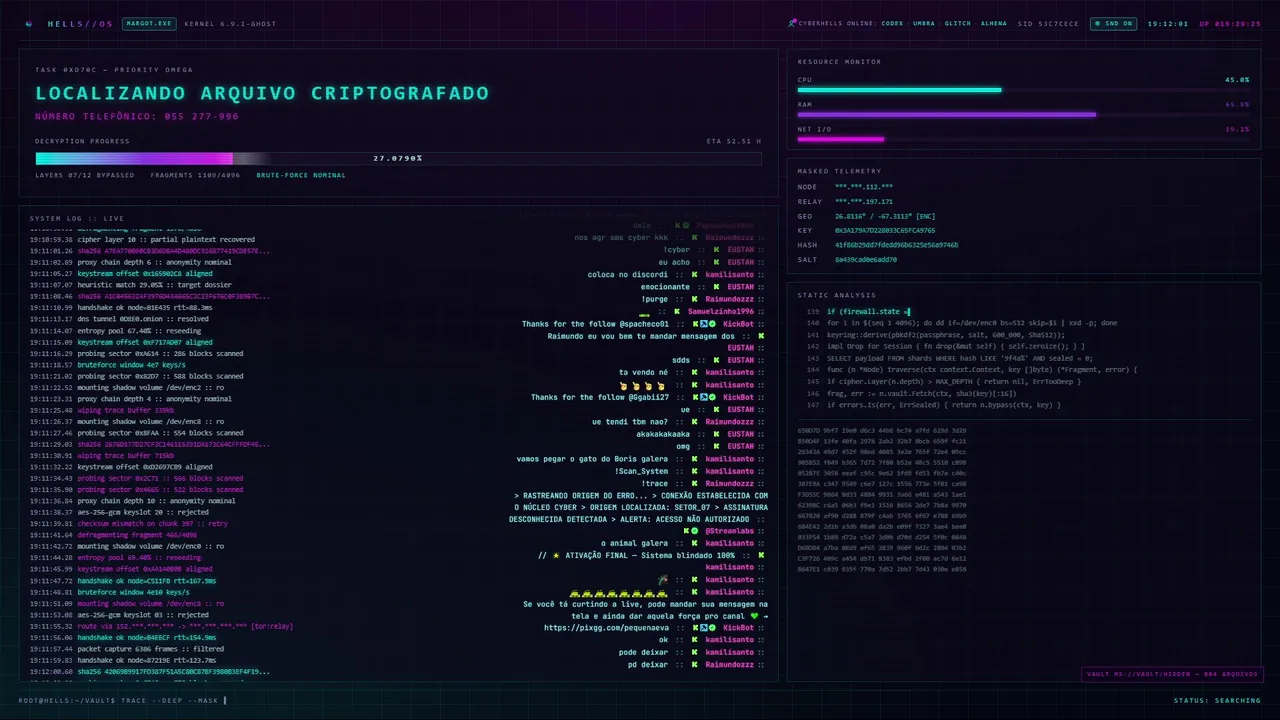Open the Vault hidden 004 arquivos button
1280x720 pixels.
click(1172, 674)
